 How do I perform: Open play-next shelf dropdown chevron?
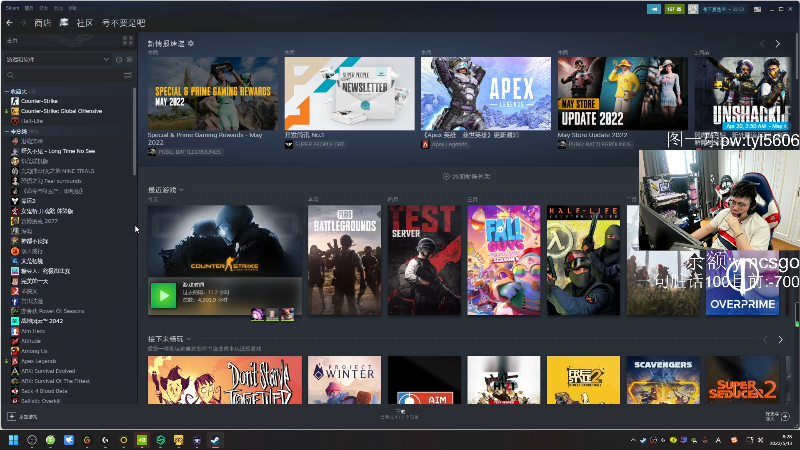[188, 339]
